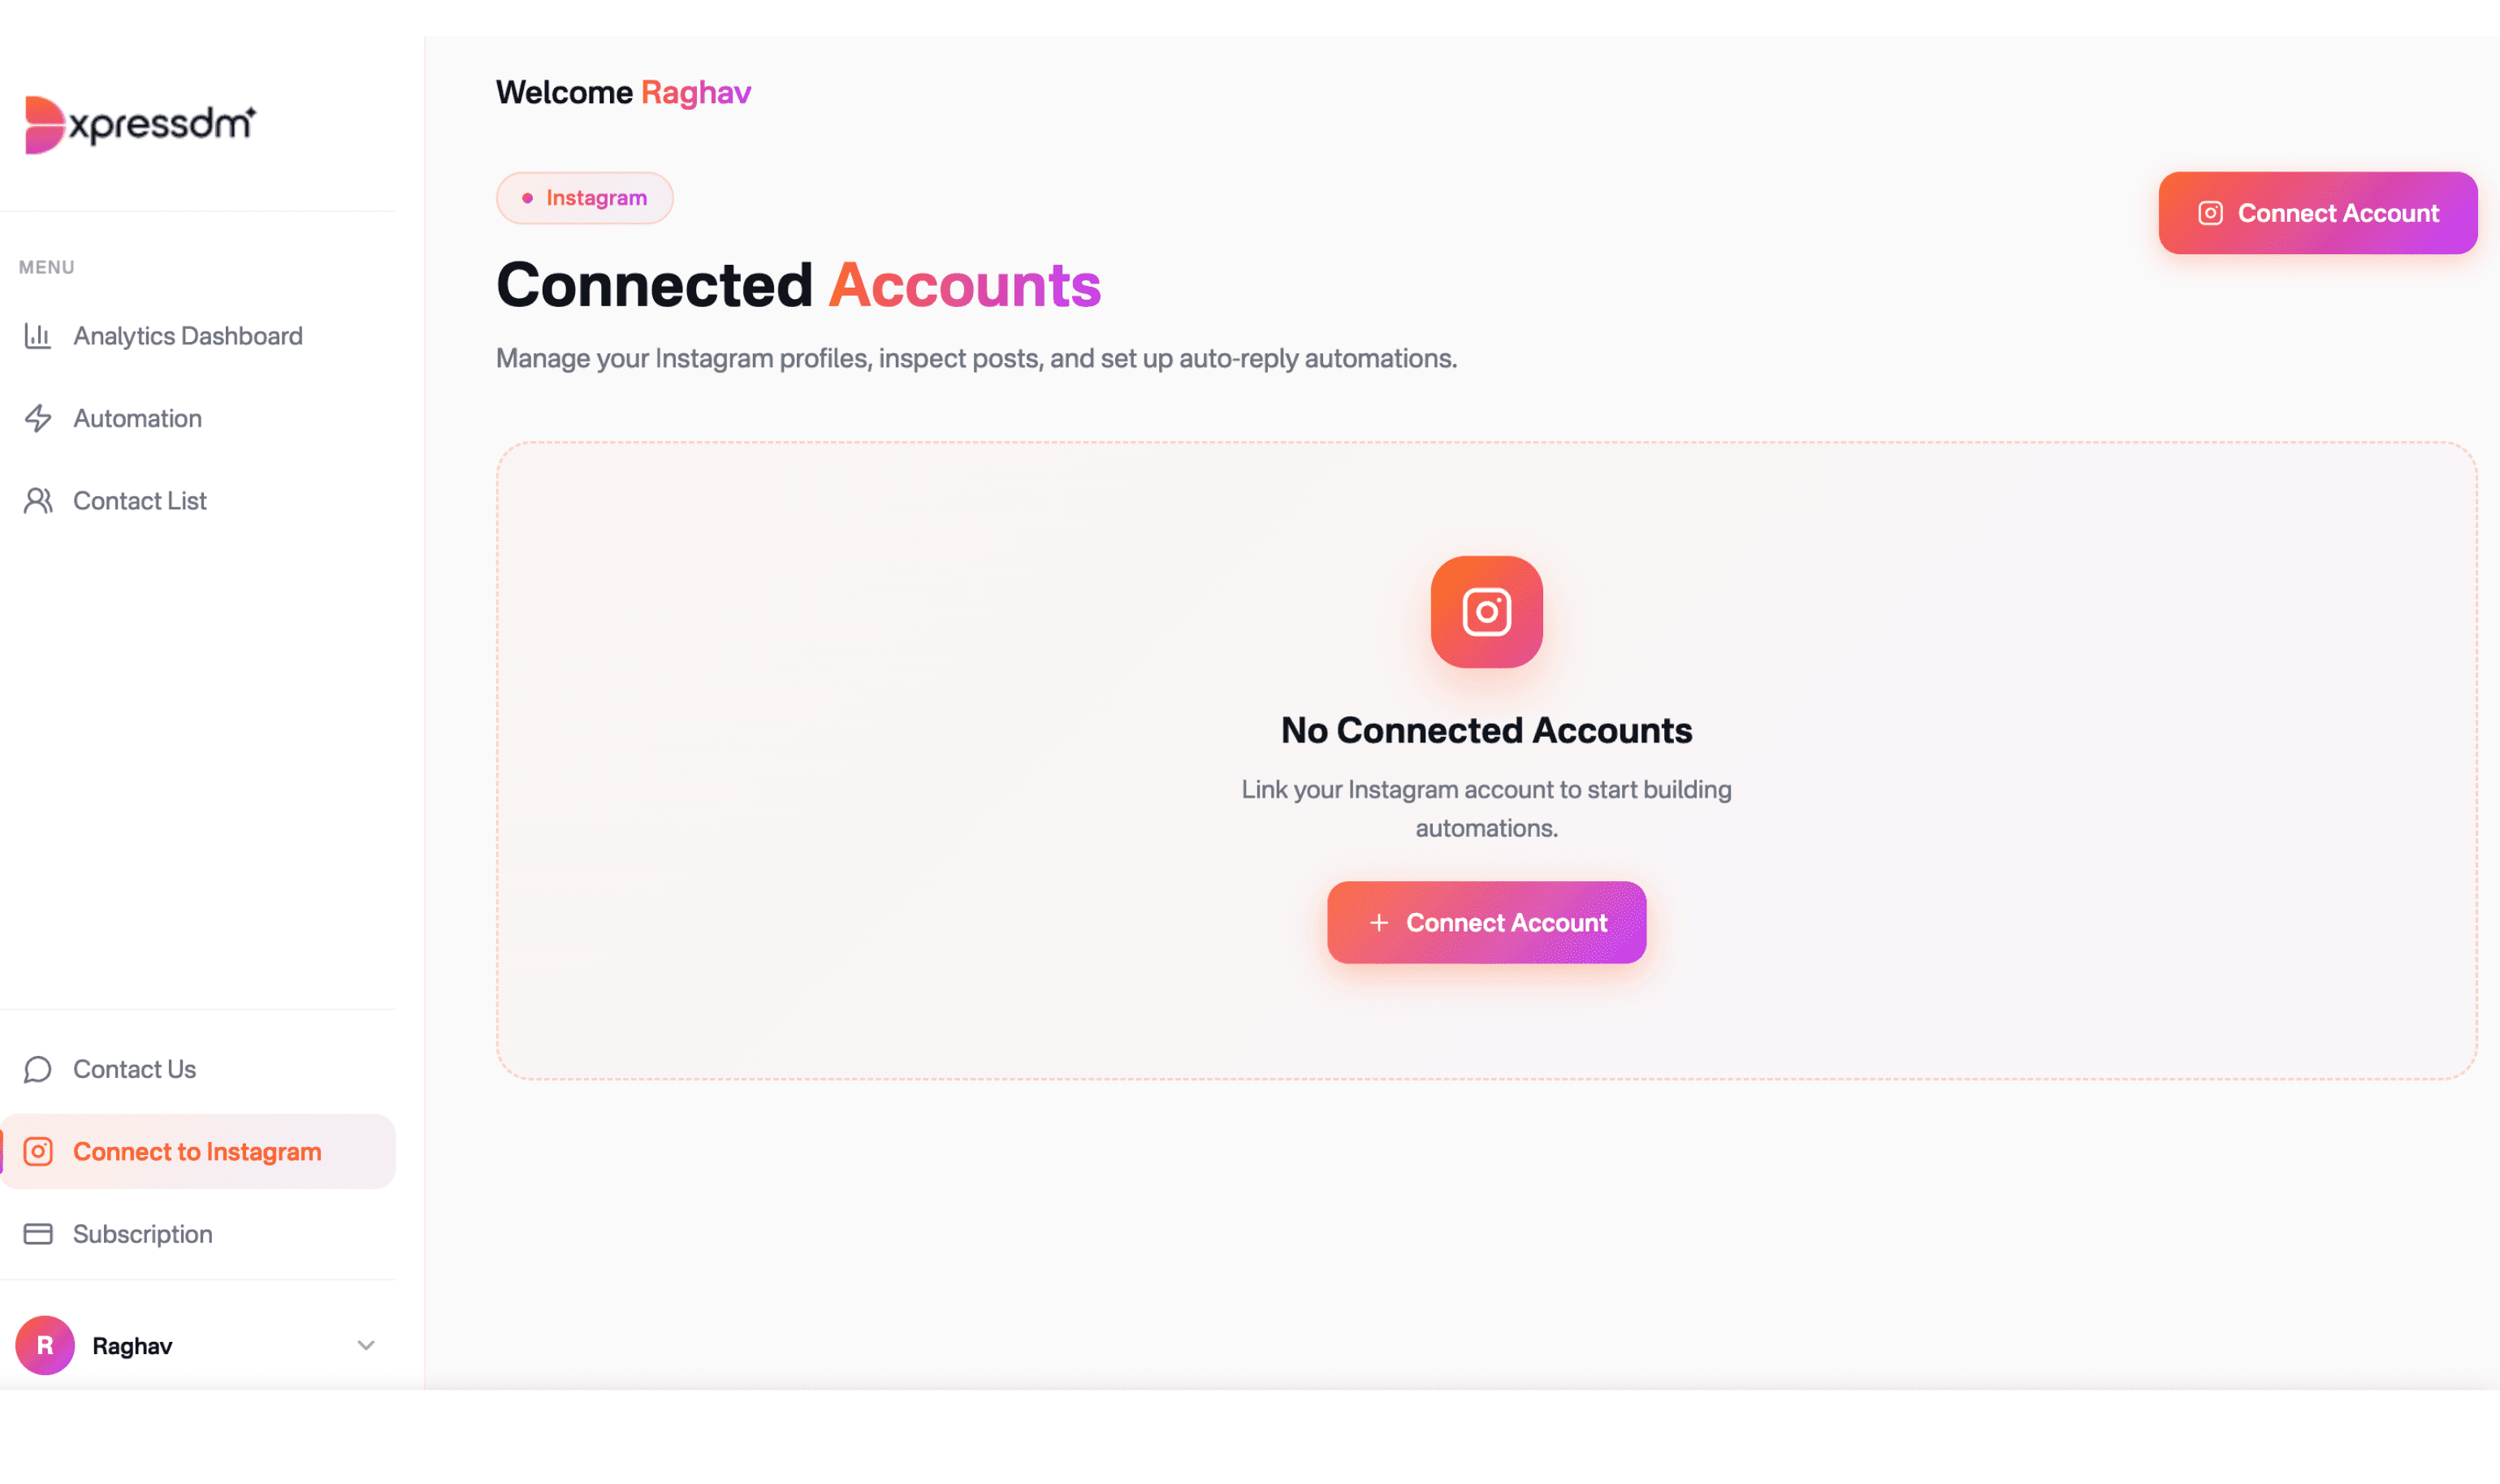Click the xpressdm logo
The height and width of the screenshot is (1484, 2500).
click(140, 125)
